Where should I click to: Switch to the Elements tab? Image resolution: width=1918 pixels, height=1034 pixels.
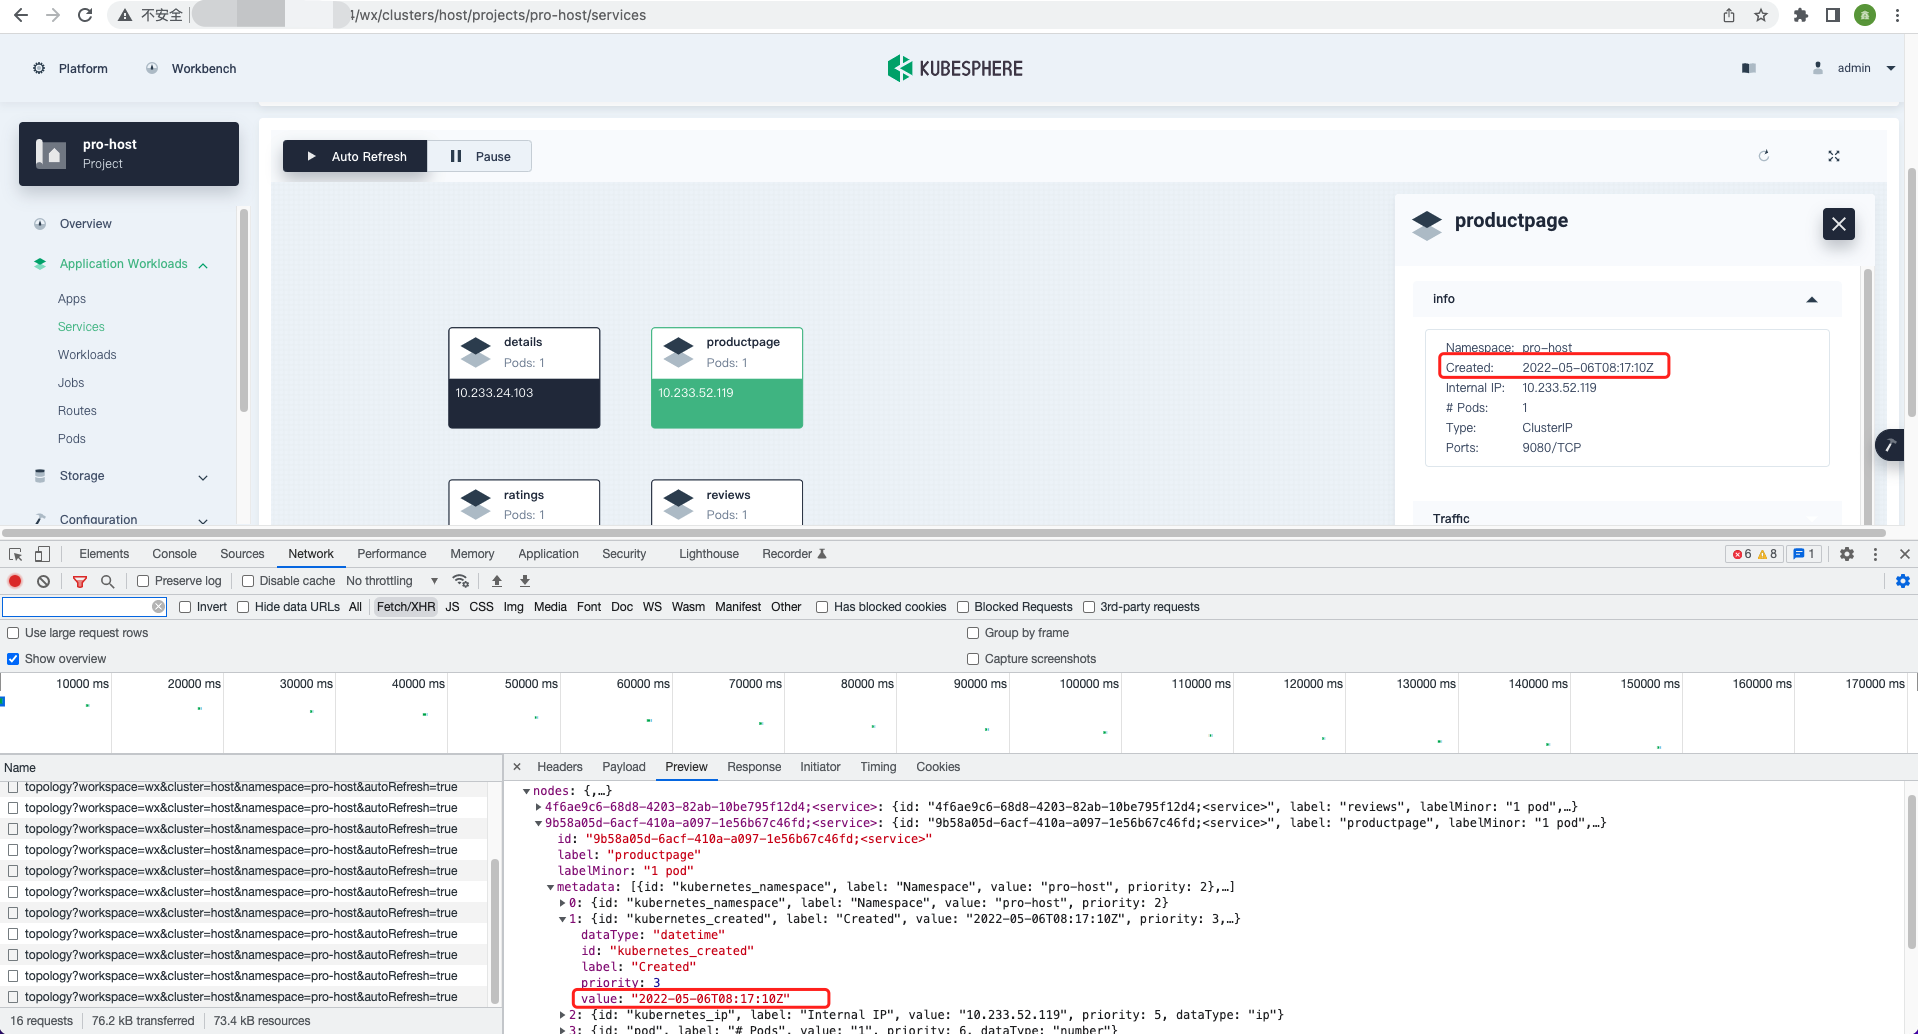click(x=104, y=554)
